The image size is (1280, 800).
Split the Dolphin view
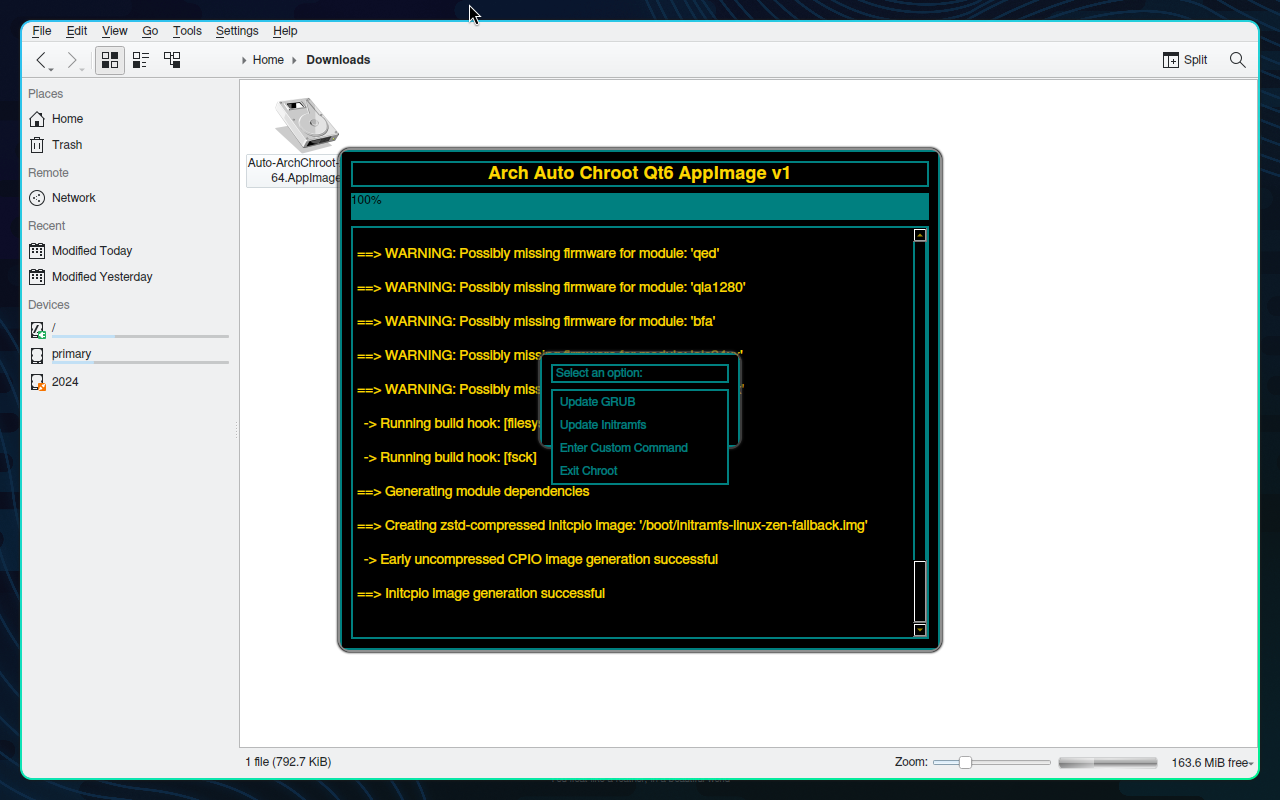pos(1185,60)
